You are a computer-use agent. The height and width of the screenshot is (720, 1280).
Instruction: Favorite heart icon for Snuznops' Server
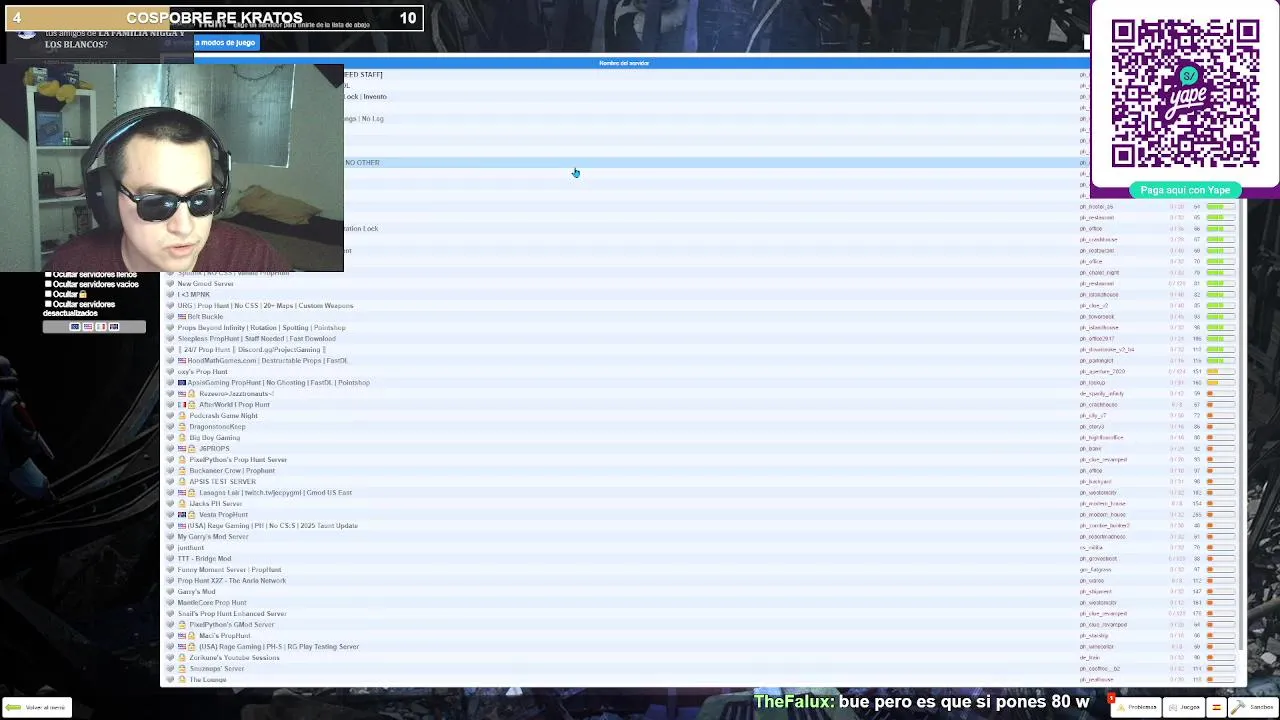[x=170, y=669]
